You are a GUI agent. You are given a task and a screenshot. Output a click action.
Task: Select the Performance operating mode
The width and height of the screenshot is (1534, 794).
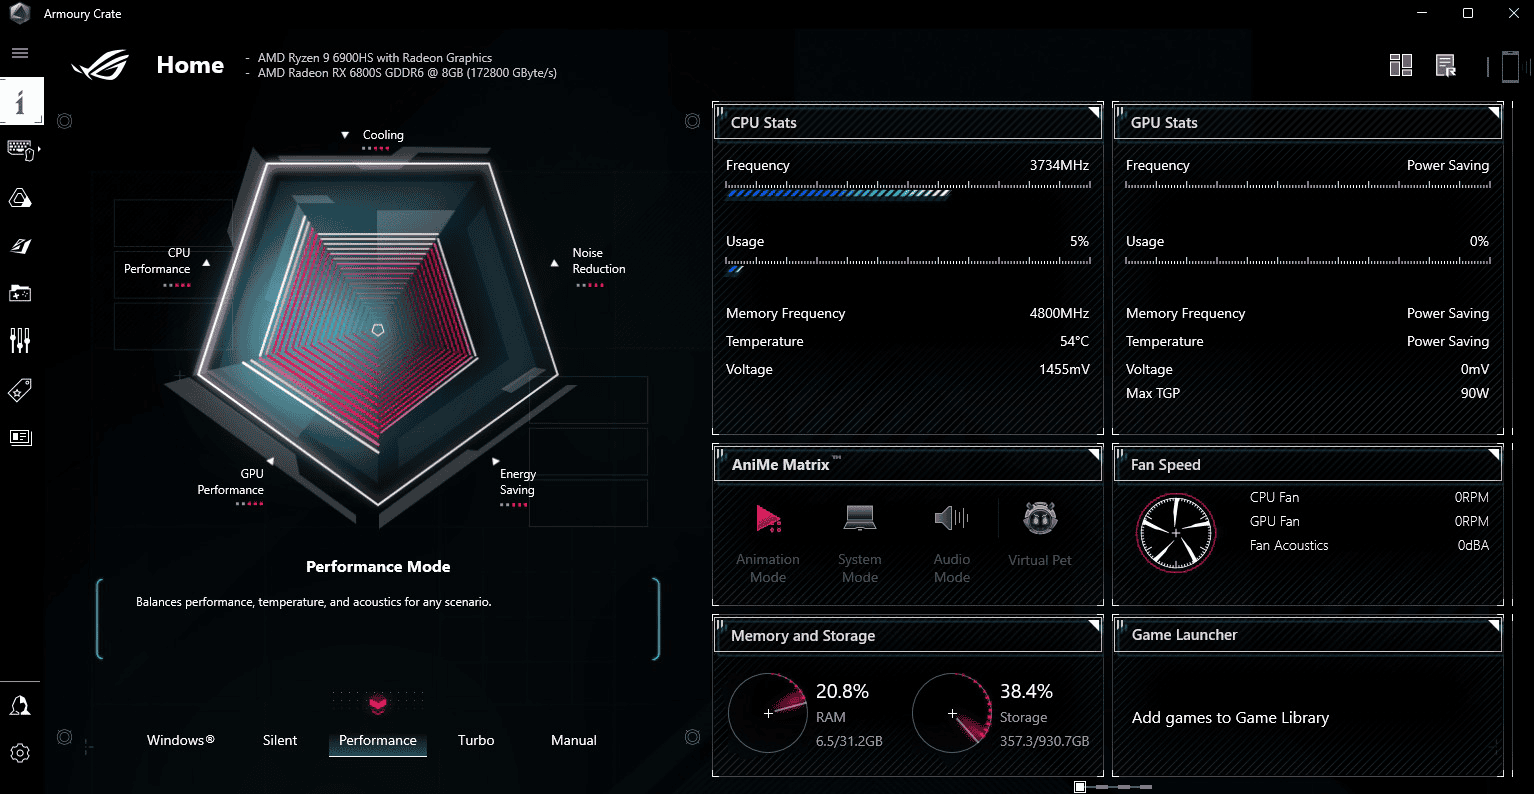click(377, 740)
